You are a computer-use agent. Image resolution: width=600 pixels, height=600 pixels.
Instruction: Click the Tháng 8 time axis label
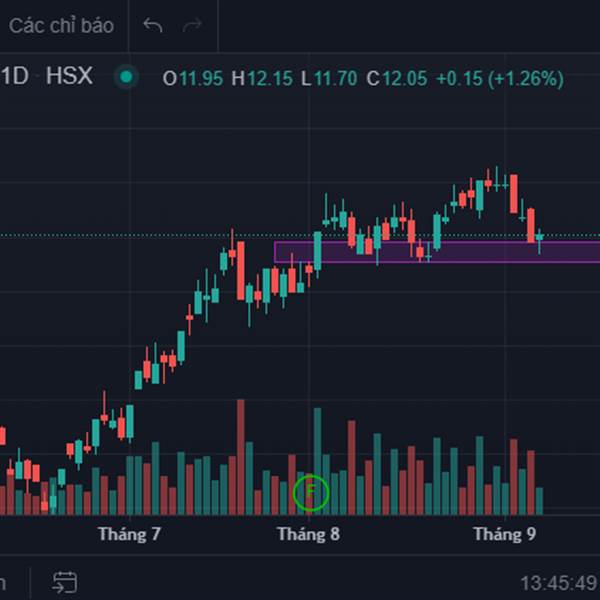[x=308, y=534]
